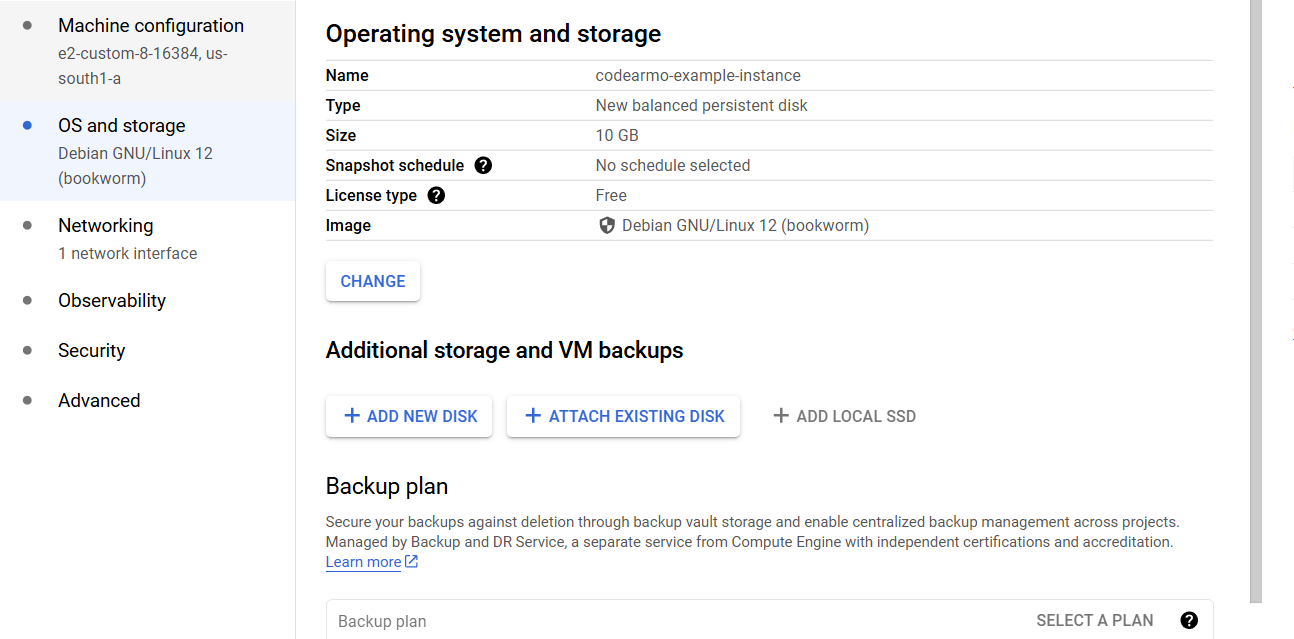Click the e2-custom-8-16384 machine subtitle
1294x639 pixels.
click(x=143, y=65)
